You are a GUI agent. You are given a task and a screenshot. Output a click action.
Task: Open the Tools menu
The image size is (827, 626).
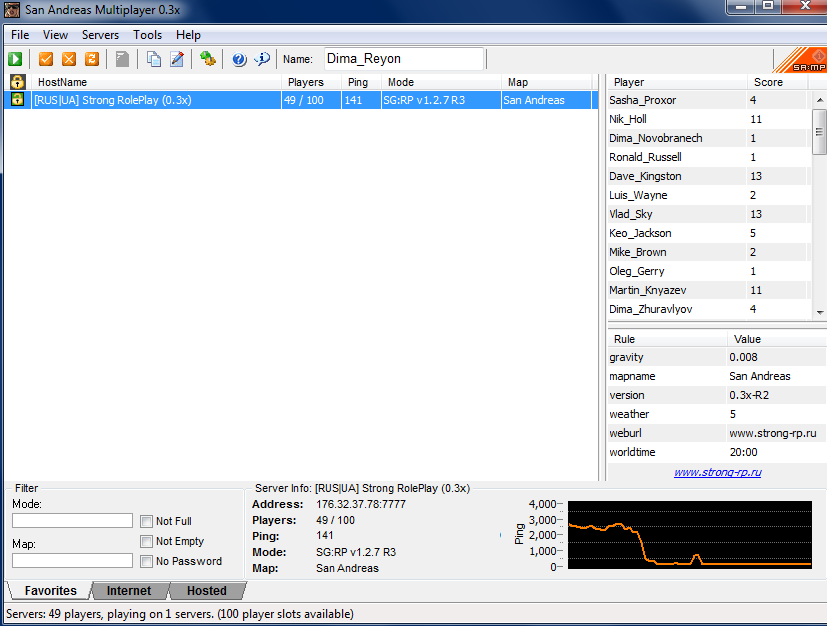pos(147,35)
